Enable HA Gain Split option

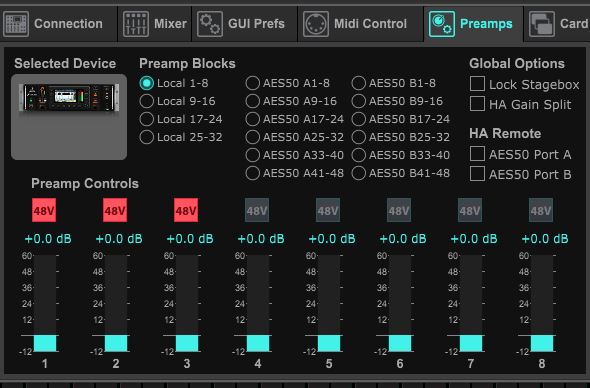click(477, 103)
